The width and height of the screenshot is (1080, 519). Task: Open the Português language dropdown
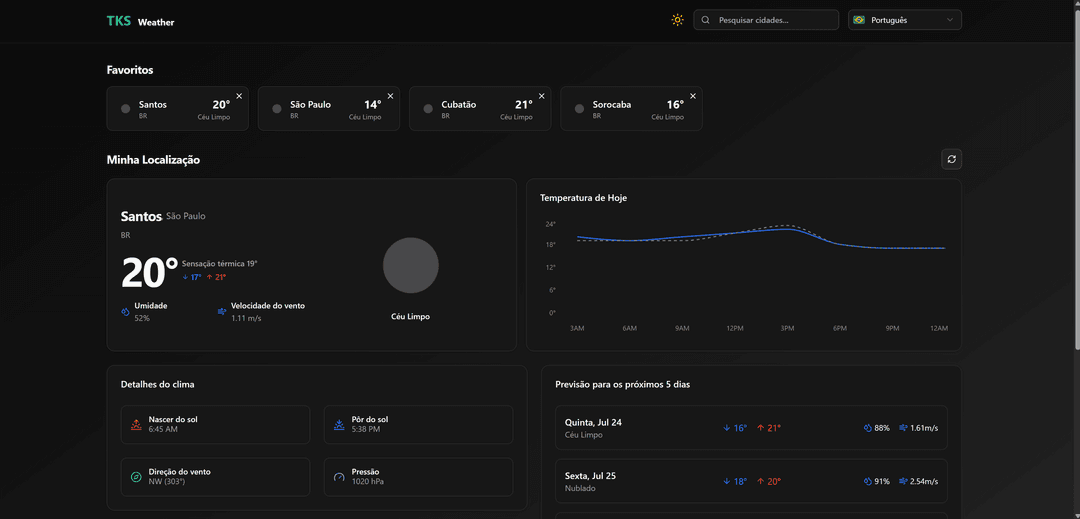pos(904,20)
